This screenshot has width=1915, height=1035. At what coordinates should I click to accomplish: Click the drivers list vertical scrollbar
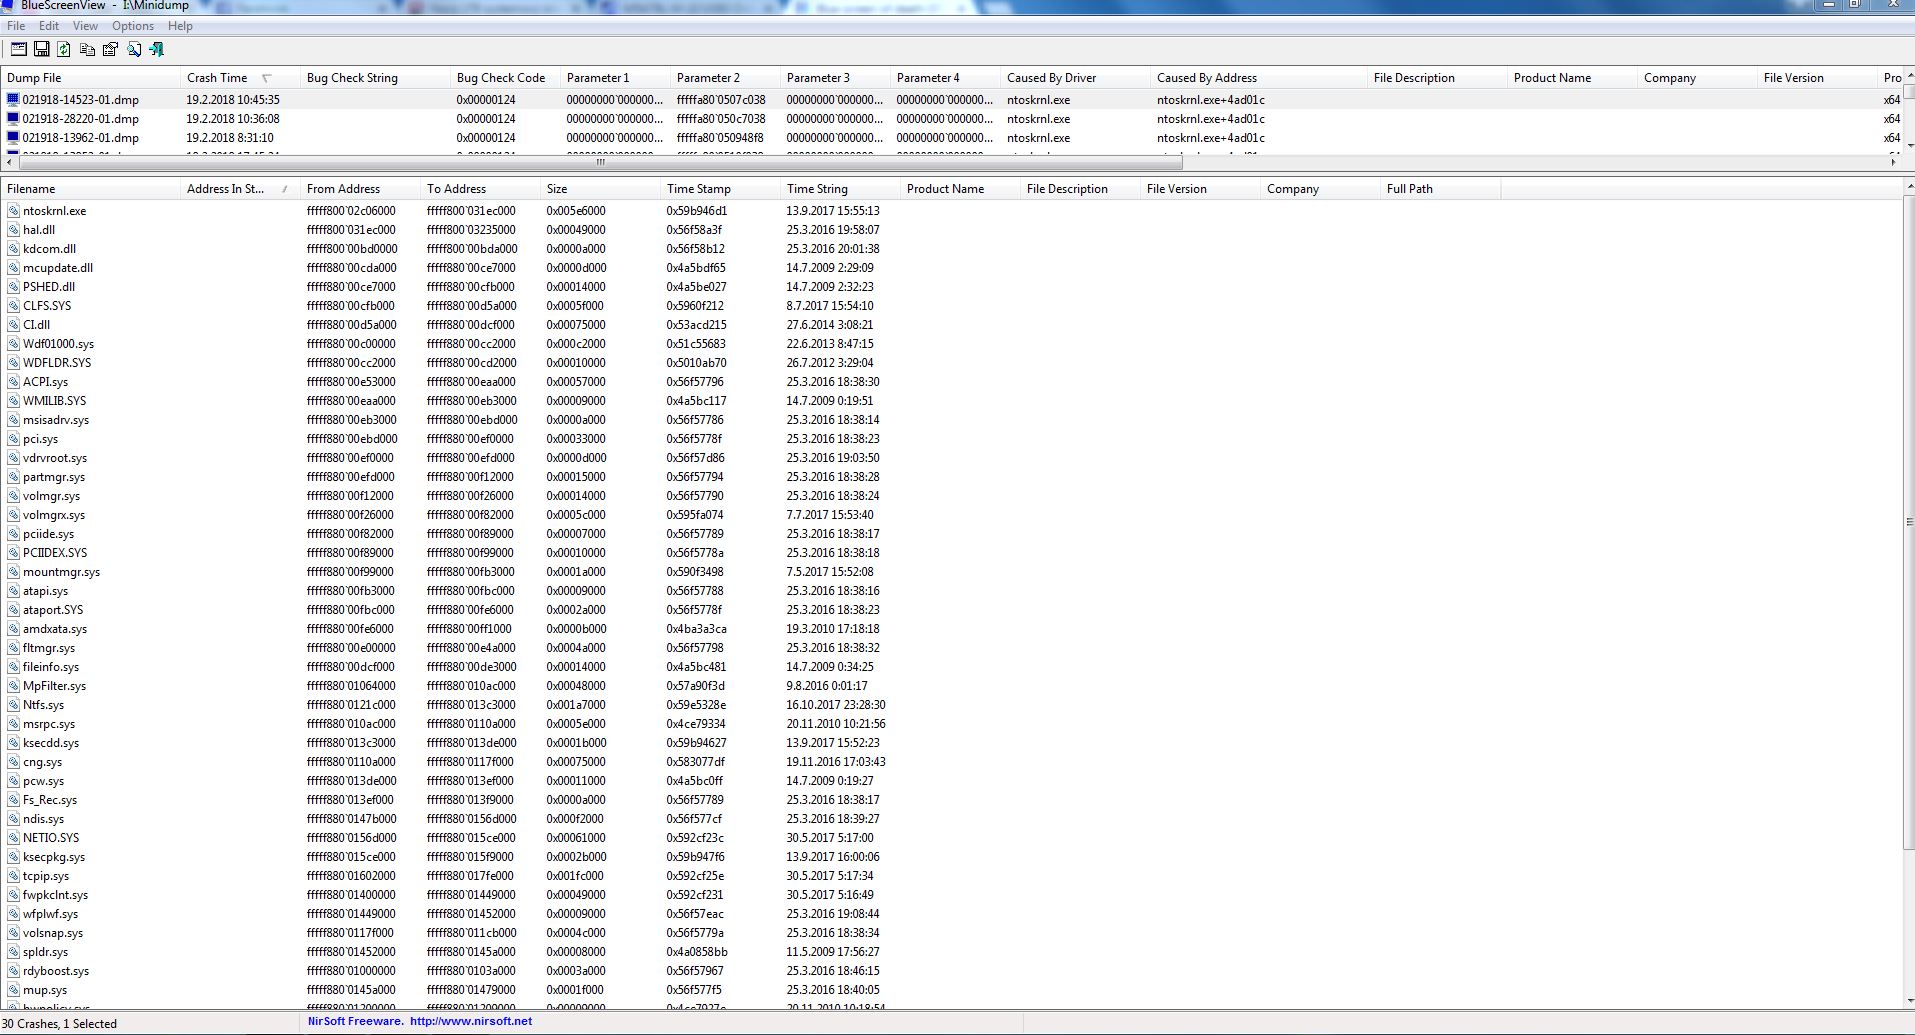coord(1908,521)
